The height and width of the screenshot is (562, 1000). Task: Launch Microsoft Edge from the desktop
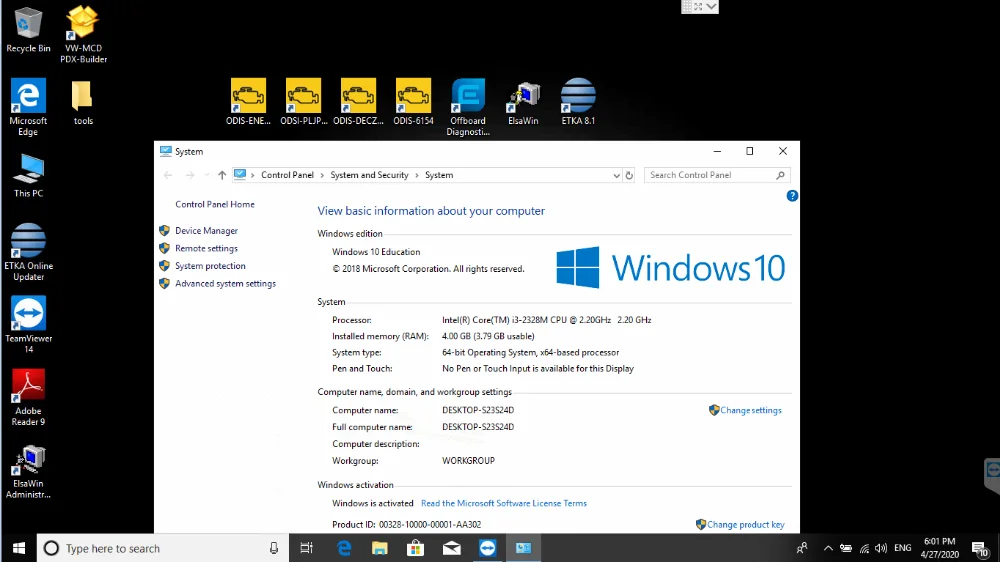pos(27,107)
